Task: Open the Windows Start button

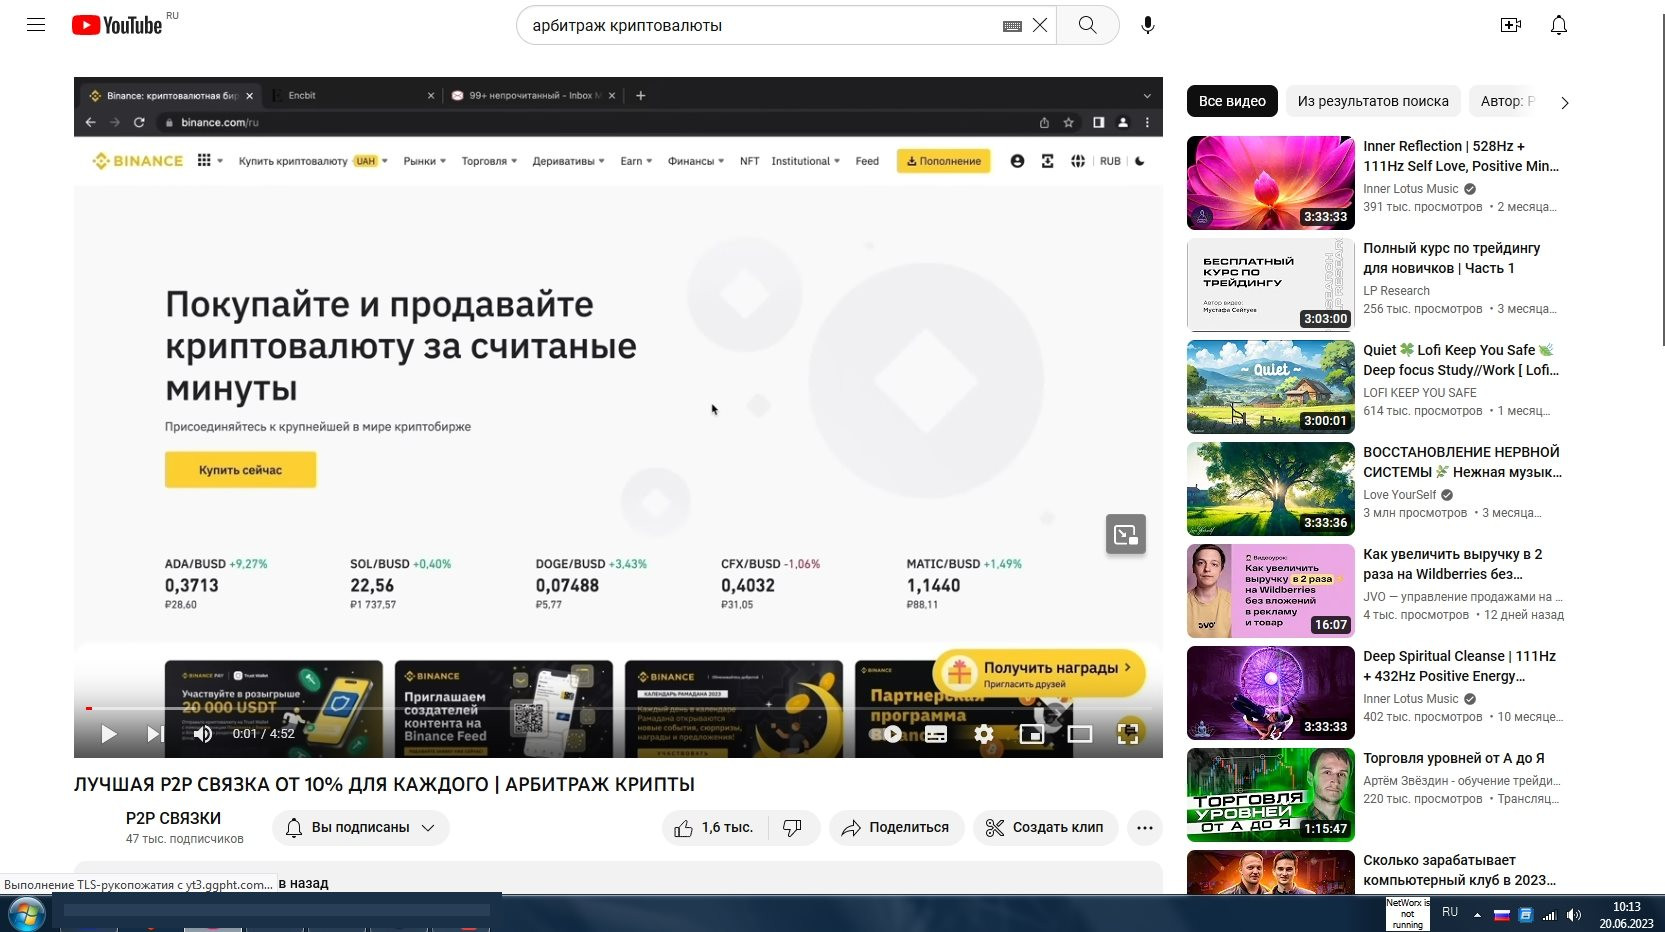Action: (26, 913)
